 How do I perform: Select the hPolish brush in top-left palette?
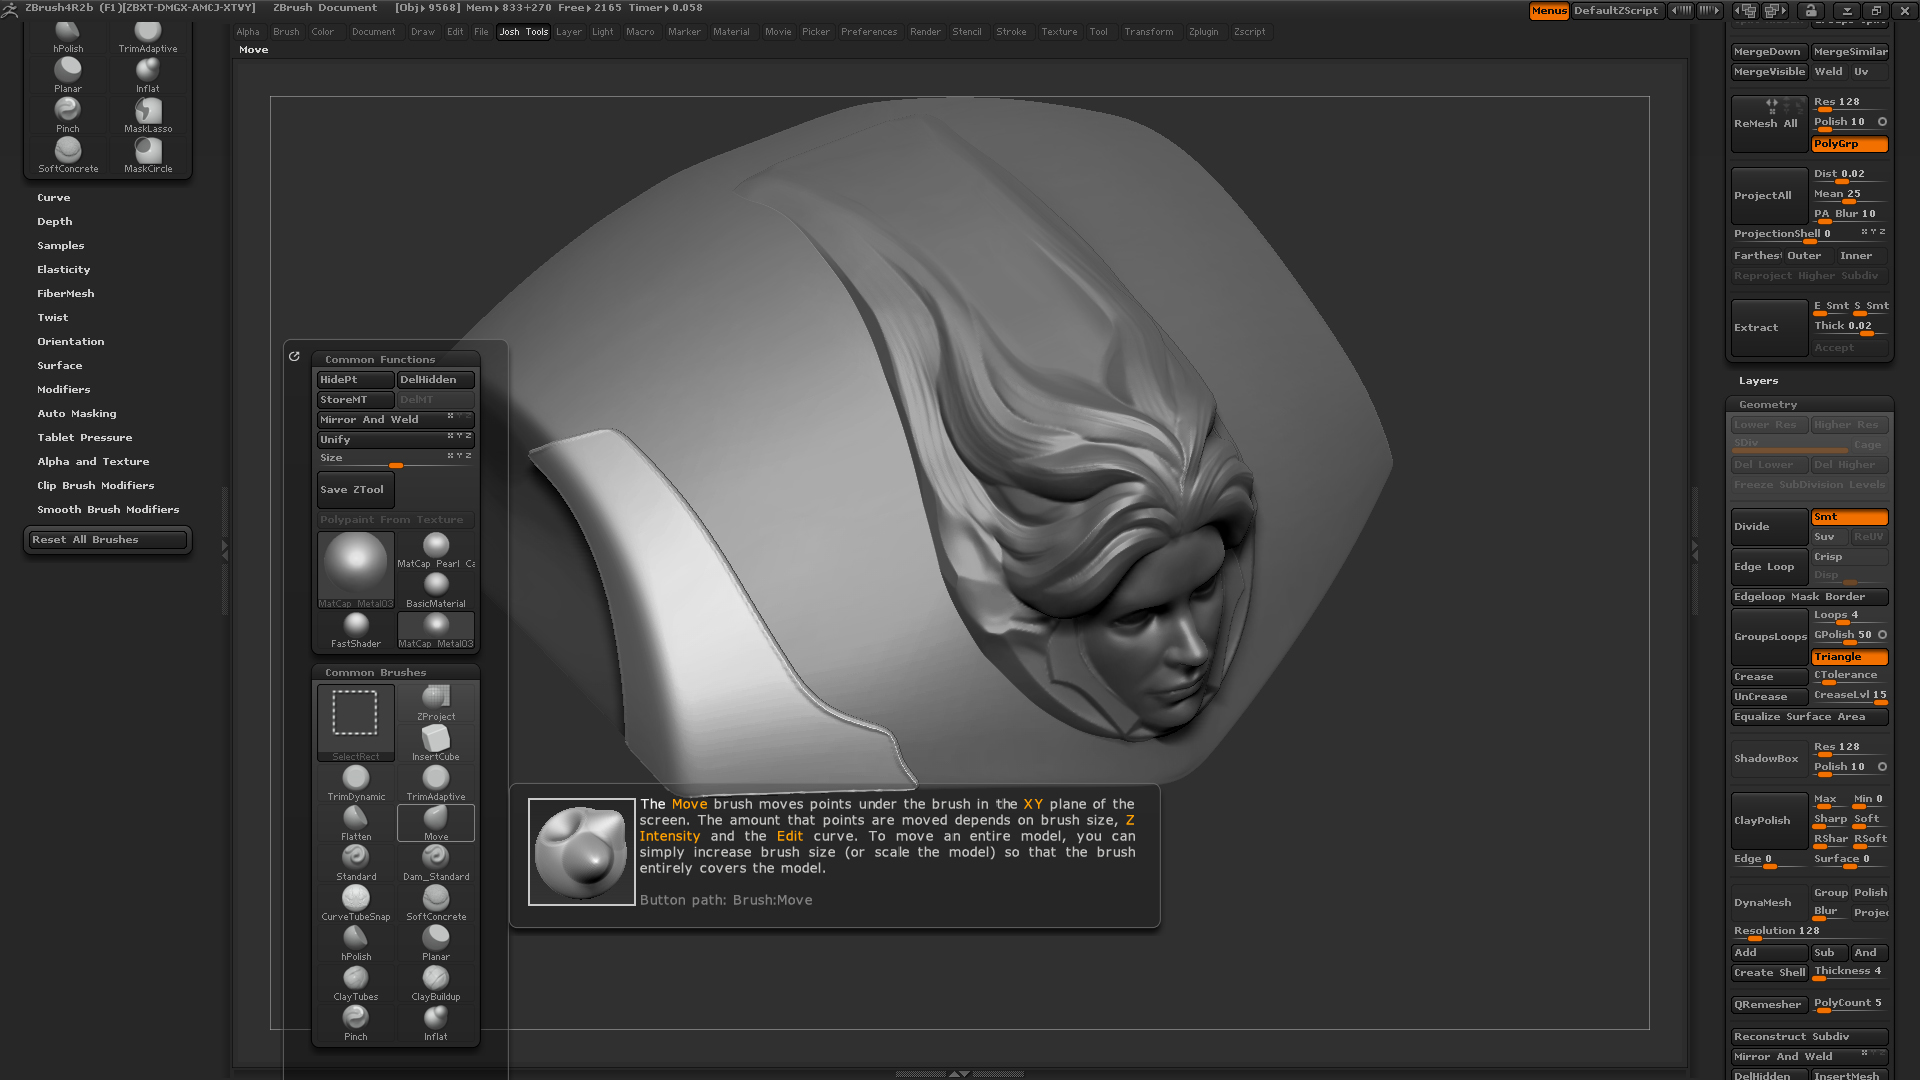tap(68, 38)
